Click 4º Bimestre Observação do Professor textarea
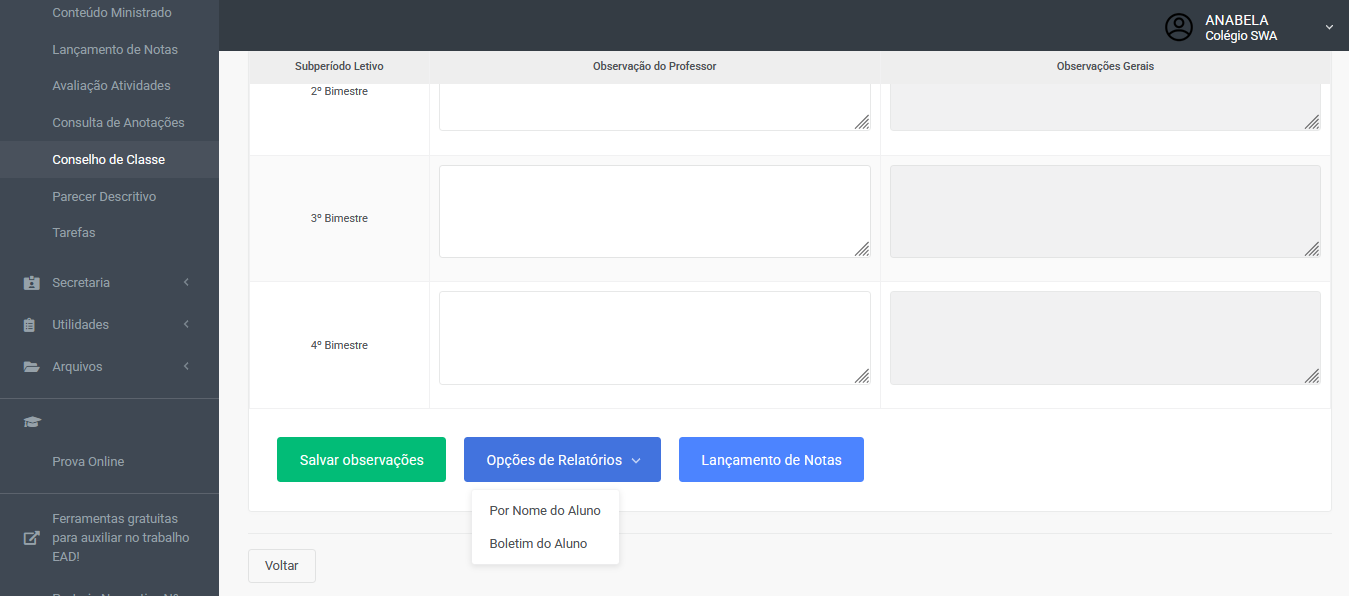 coord(655,338)
